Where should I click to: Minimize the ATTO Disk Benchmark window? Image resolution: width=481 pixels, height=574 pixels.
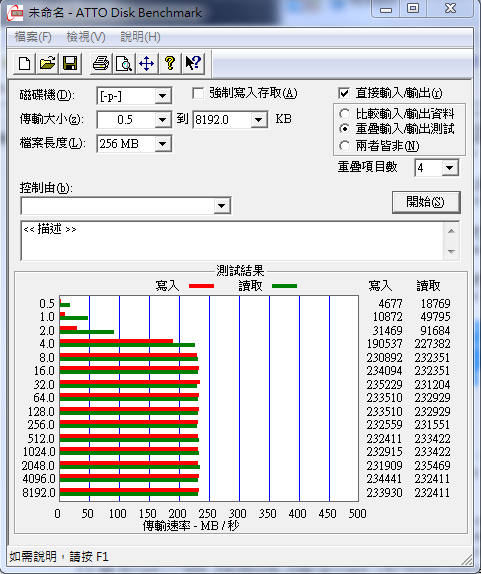tap(386, 9)
